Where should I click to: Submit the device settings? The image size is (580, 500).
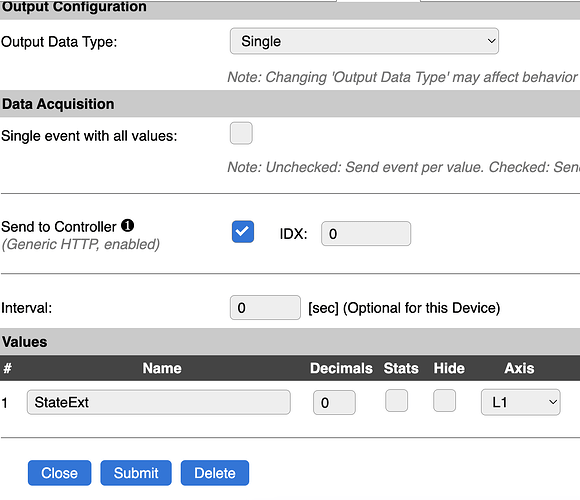136,473
